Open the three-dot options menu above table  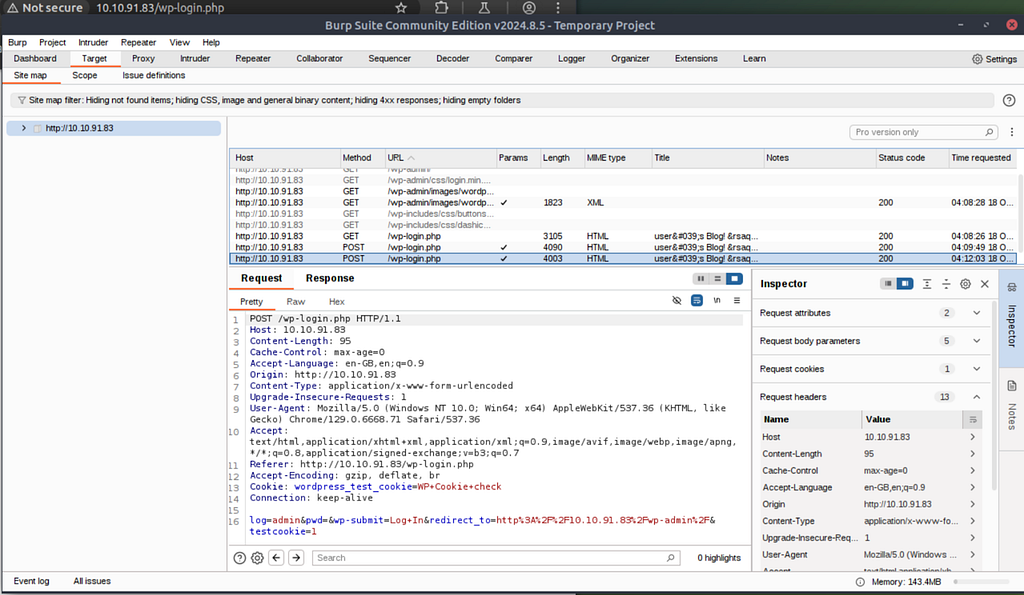[1012, 132]
